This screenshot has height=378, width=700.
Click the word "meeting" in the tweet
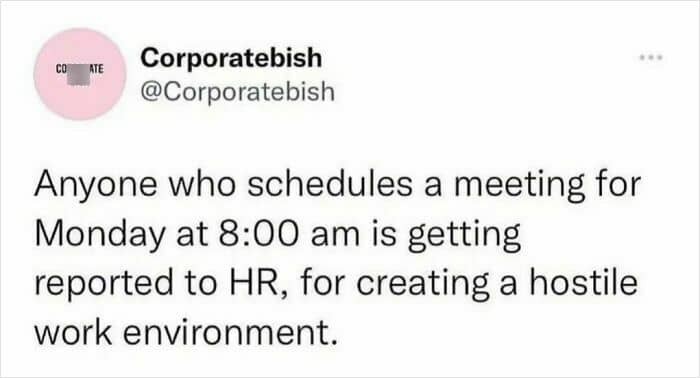(520, 186)
